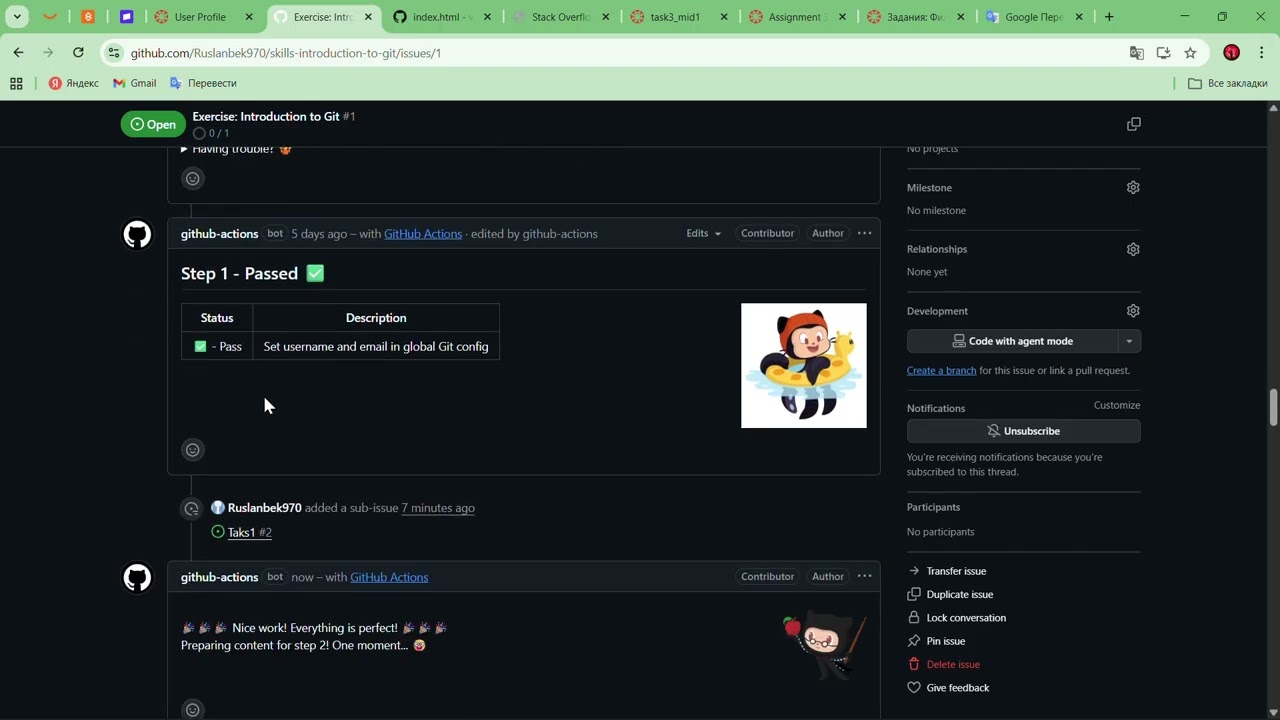Click Set username and email description cell
The height and width of the screenshot is (720, 1280).
pyautogui.click(x=376, y=346)
